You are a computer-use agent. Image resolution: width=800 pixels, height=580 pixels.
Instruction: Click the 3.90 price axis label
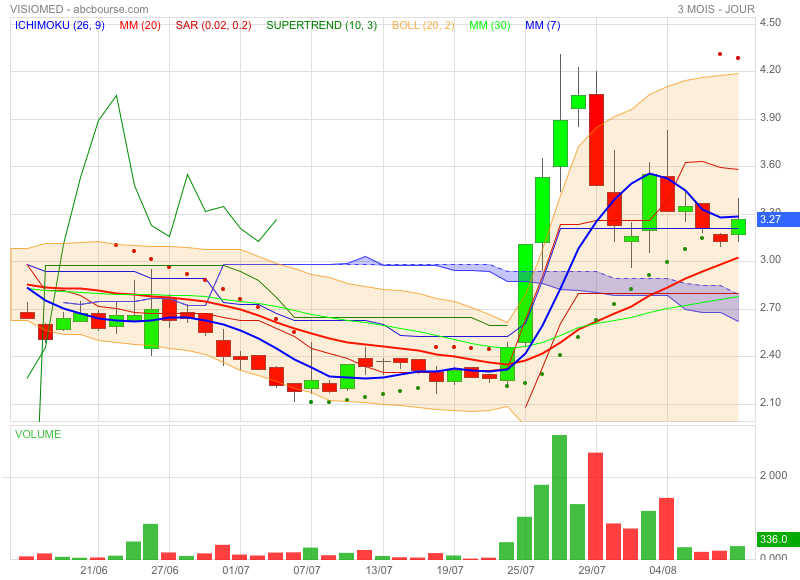[770, 117]
